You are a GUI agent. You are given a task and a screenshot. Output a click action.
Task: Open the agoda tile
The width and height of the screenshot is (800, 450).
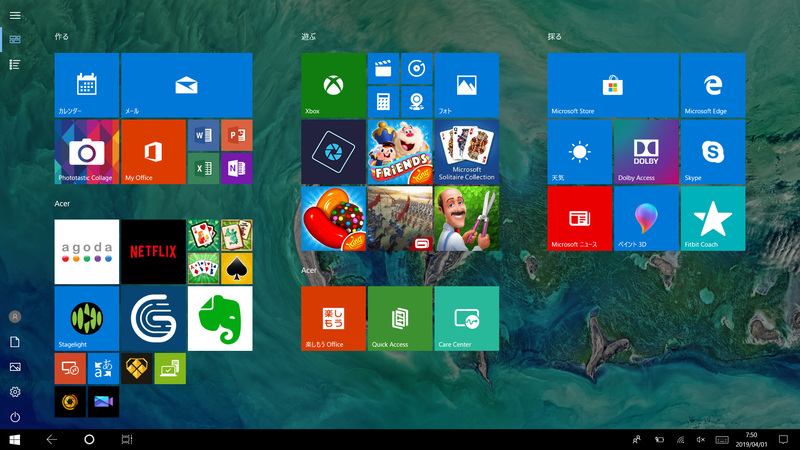tap(87, 252)
